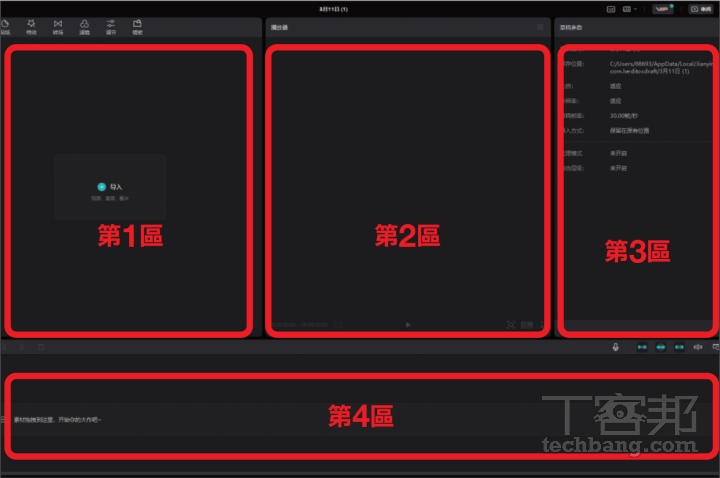This screenshot has height=478, width=720.
Task: Click the shortcut keyboard icon in title bar
Action: 611,9
